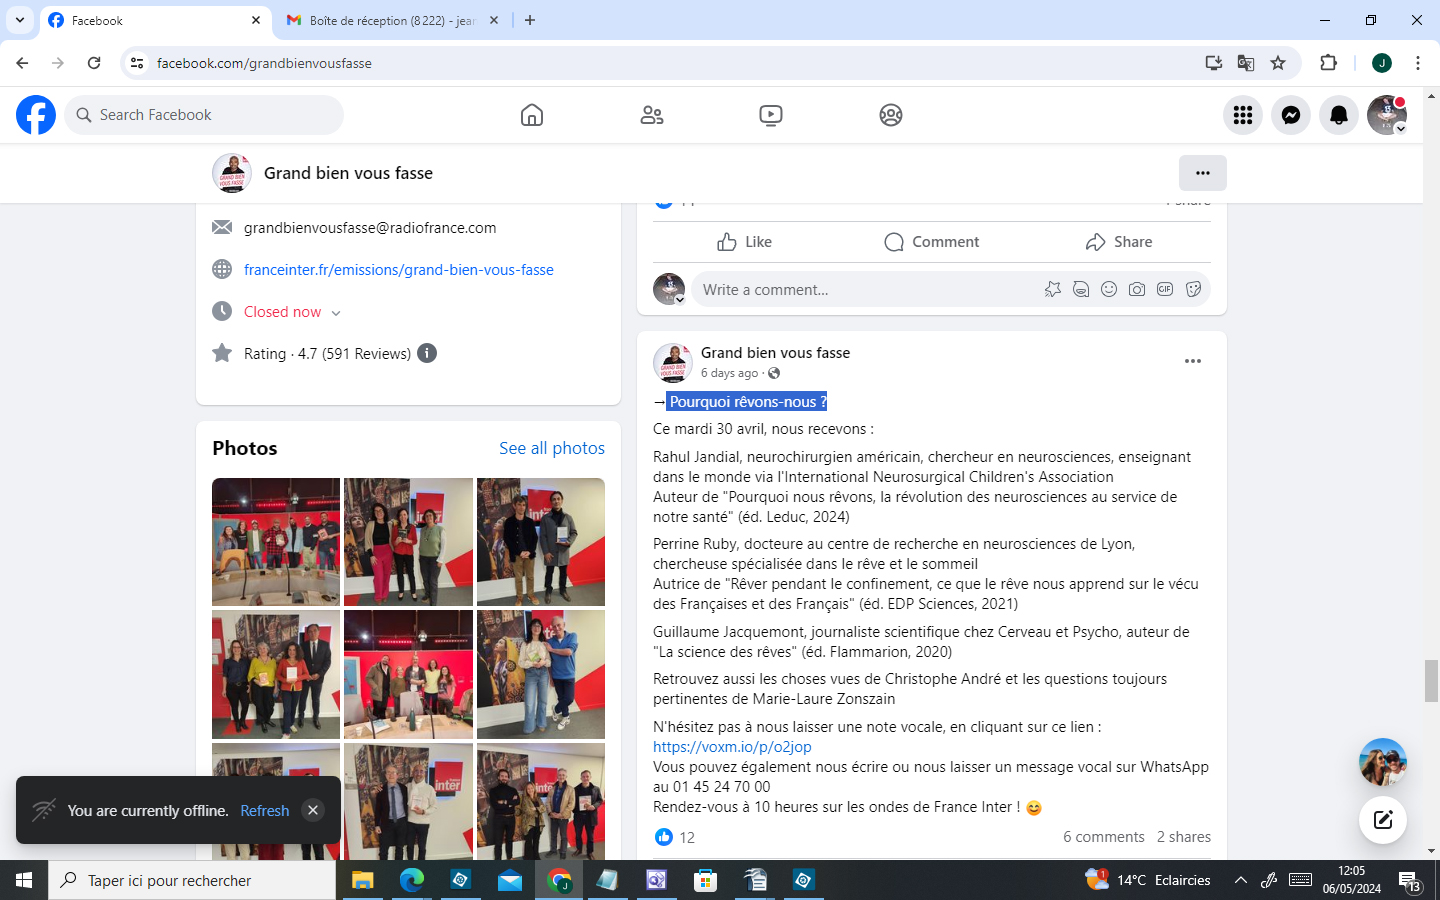The height and width of the screenshot is (900, 1440).
Task: Open Mail app from taskbar
Action: click(509, 880)
